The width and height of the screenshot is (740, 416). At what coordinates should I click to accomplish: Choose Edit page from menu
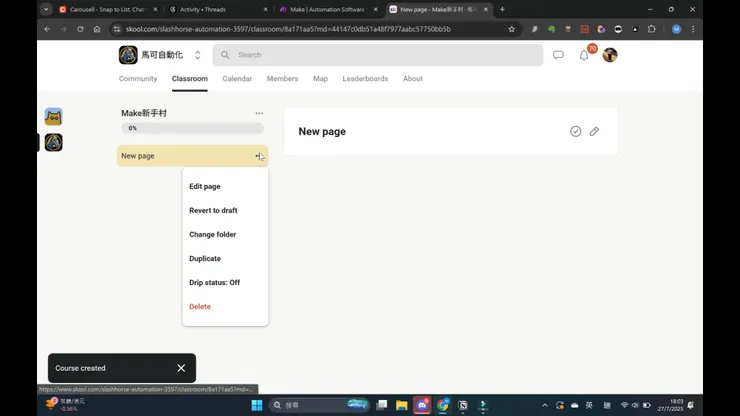pos(205,187)
